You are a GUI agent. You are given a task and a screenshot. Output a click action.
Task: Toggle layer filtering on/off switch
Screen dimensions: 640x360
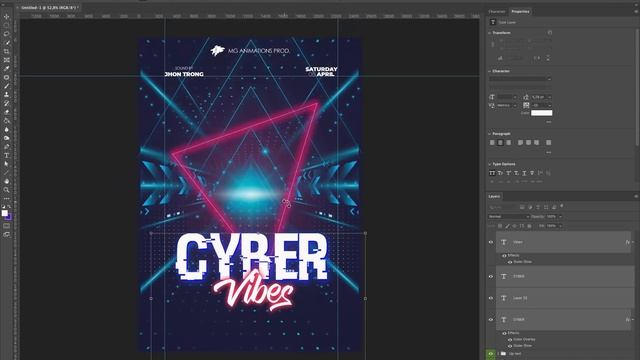[x=562, y=207]
